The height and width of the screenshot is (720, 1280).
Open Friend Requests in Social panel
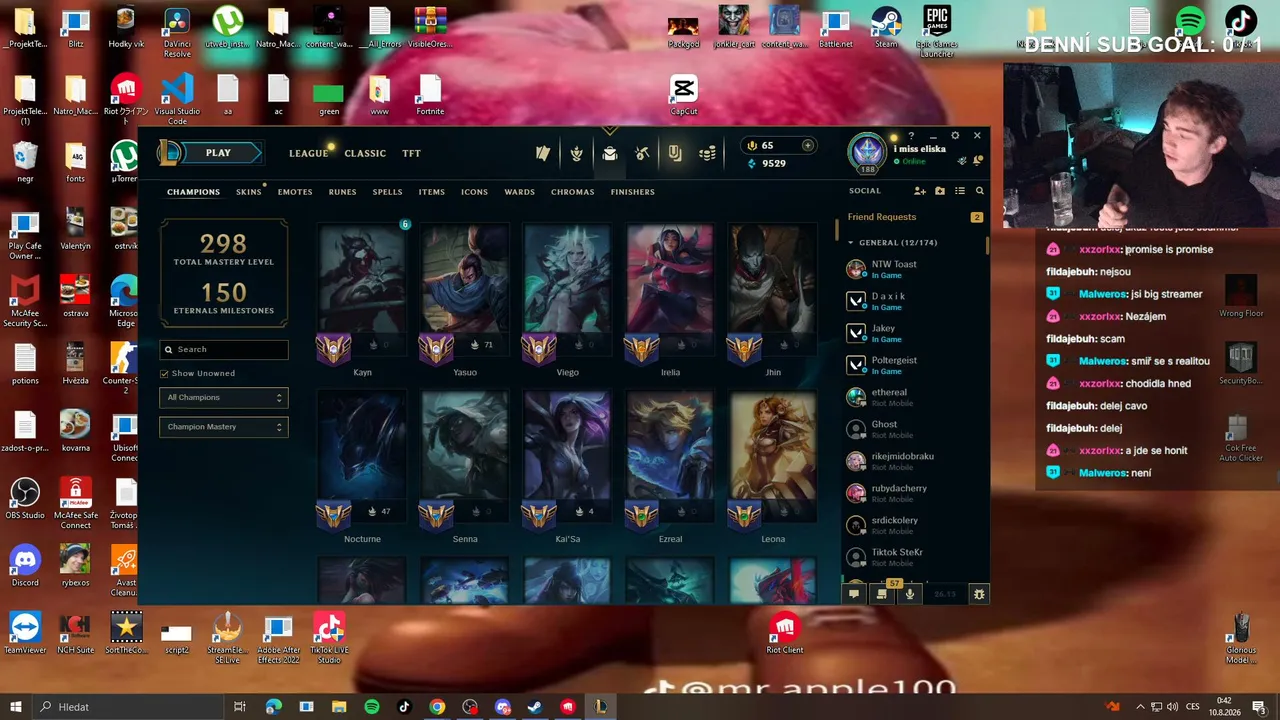pos(915,217)
